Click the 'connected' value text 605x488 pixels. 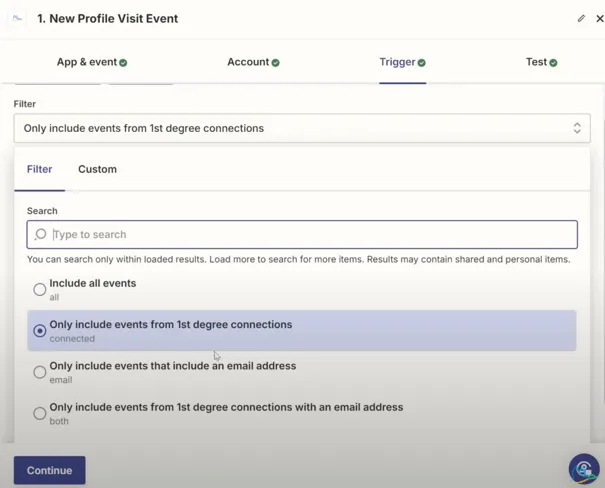(72, 339)
